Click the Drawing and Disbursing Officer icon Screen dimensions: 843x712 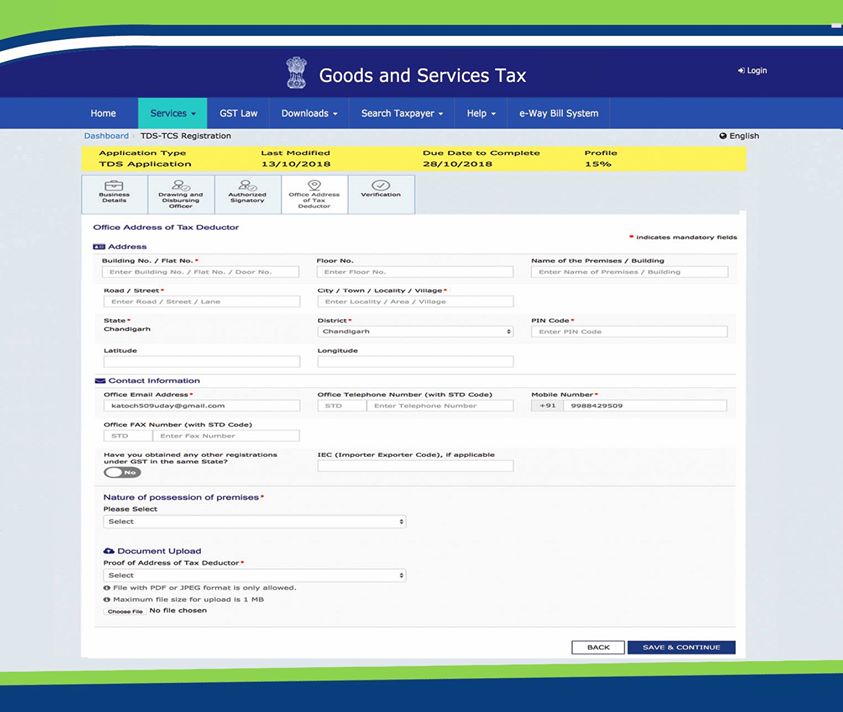click(181, 186)
